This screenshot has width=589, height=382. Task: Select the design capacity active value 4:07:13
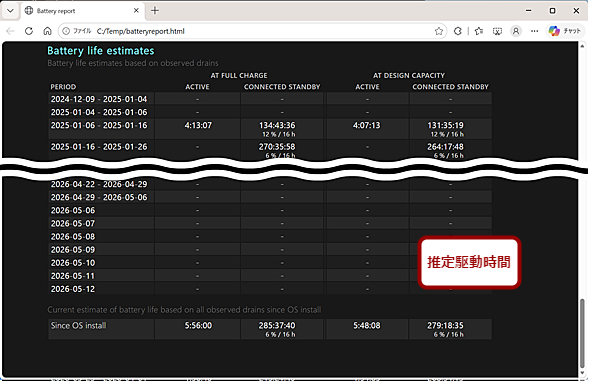pyautogui.click(x=367, y=125)
